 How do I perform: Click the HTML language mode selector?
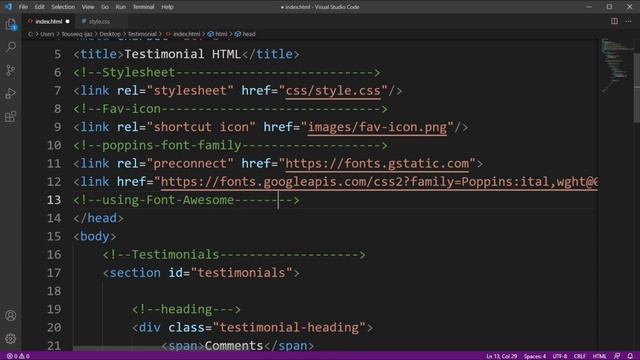tap(600, 356)
